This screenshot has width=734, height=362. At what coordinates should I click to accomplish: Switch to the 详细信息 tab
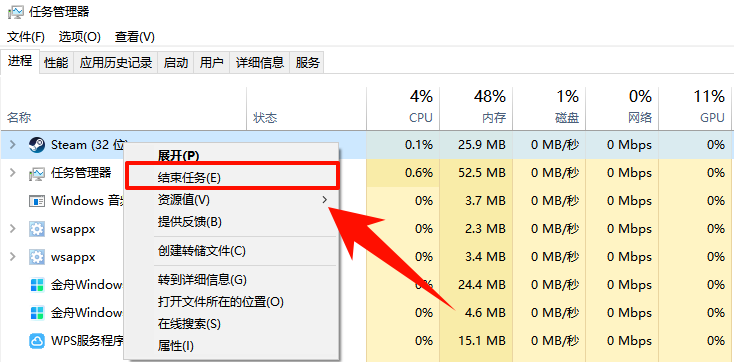[259, 62]
